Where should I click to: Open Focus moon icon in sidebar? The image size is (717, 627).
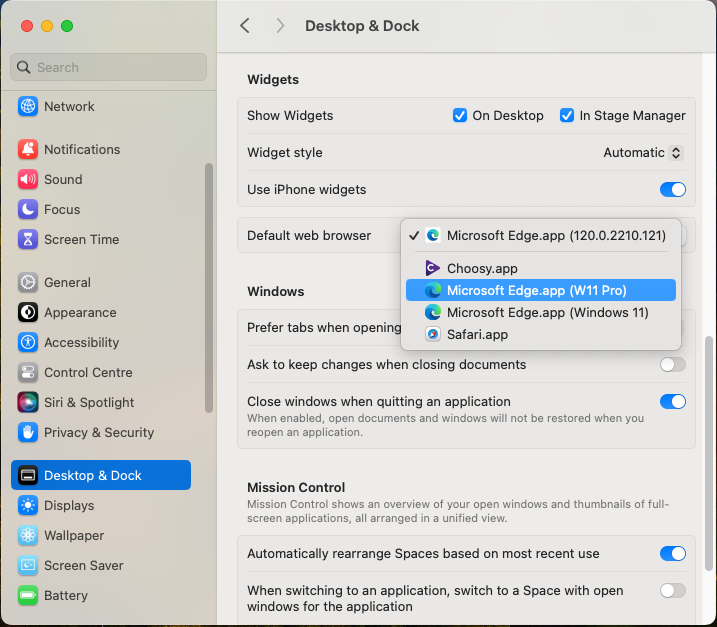pos(28,210)
